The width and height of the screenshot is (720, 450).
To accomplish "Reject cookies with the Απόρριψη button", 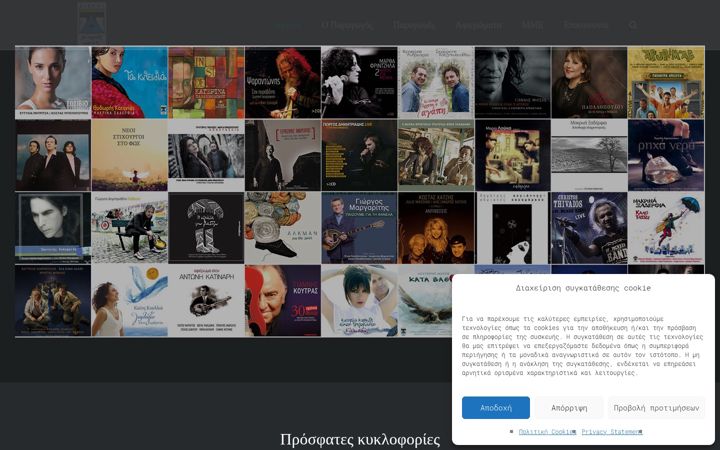I will (x=569, y=408).
